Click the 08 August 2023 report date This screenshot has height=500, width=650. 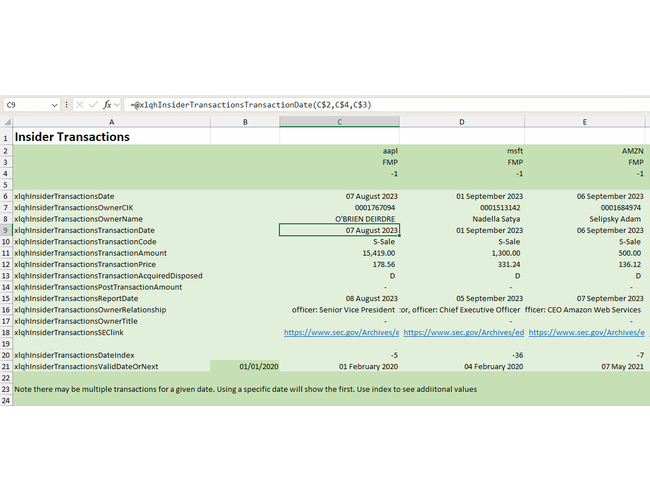pos(340,299)
